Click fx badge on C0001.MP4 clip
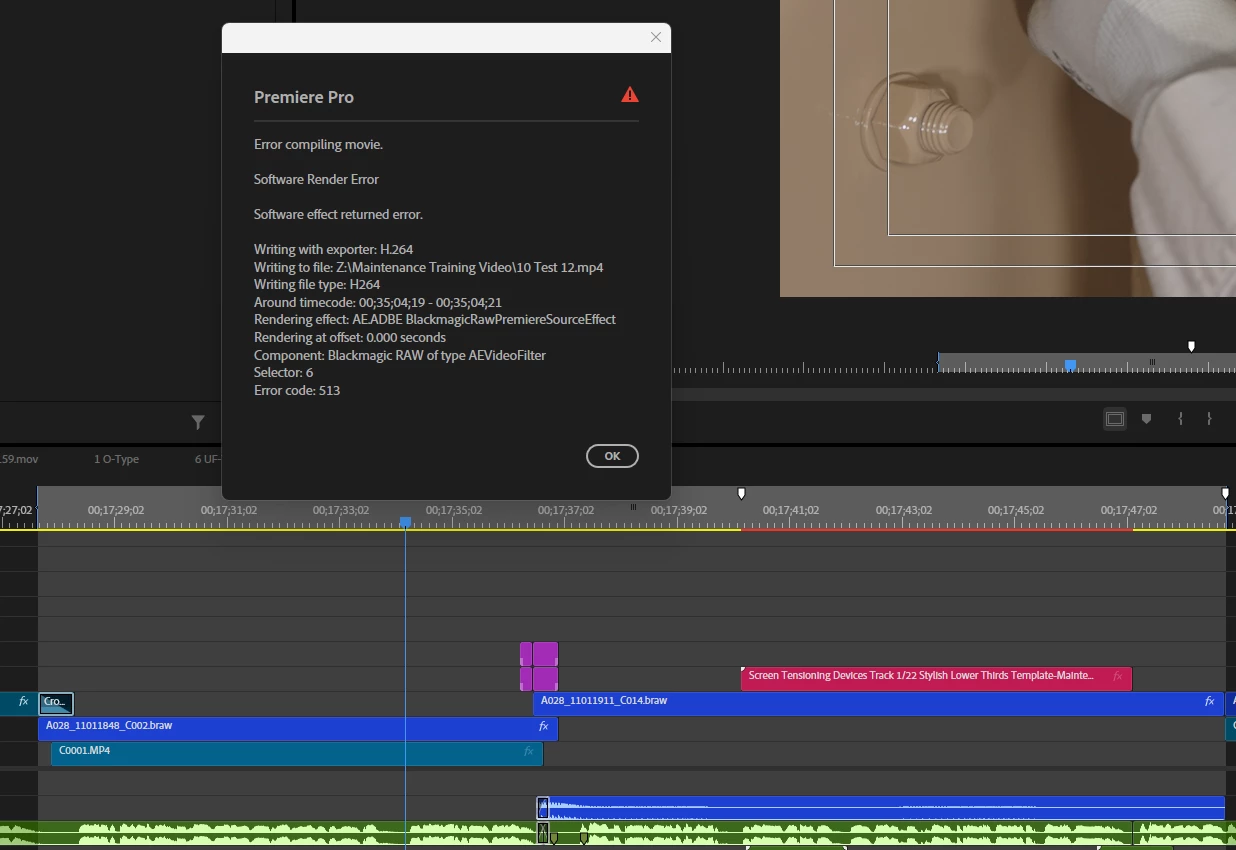1236x850 pixels. [529, 751]
